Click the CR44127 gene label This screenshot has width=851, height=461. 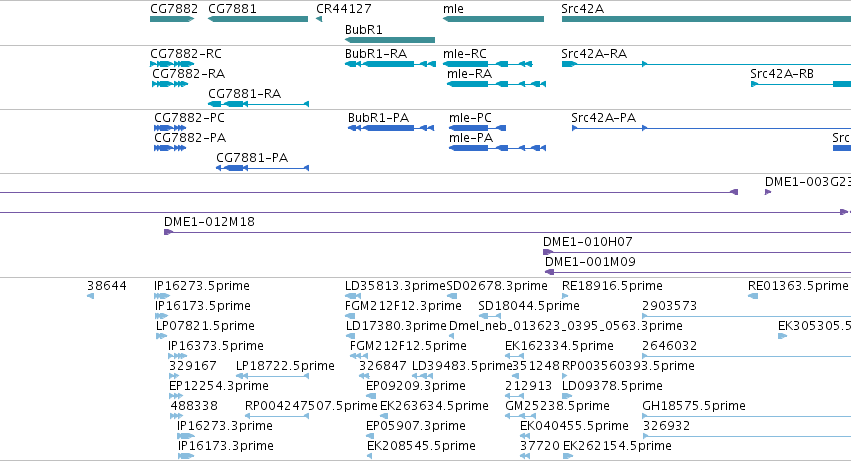click(344, 9)
